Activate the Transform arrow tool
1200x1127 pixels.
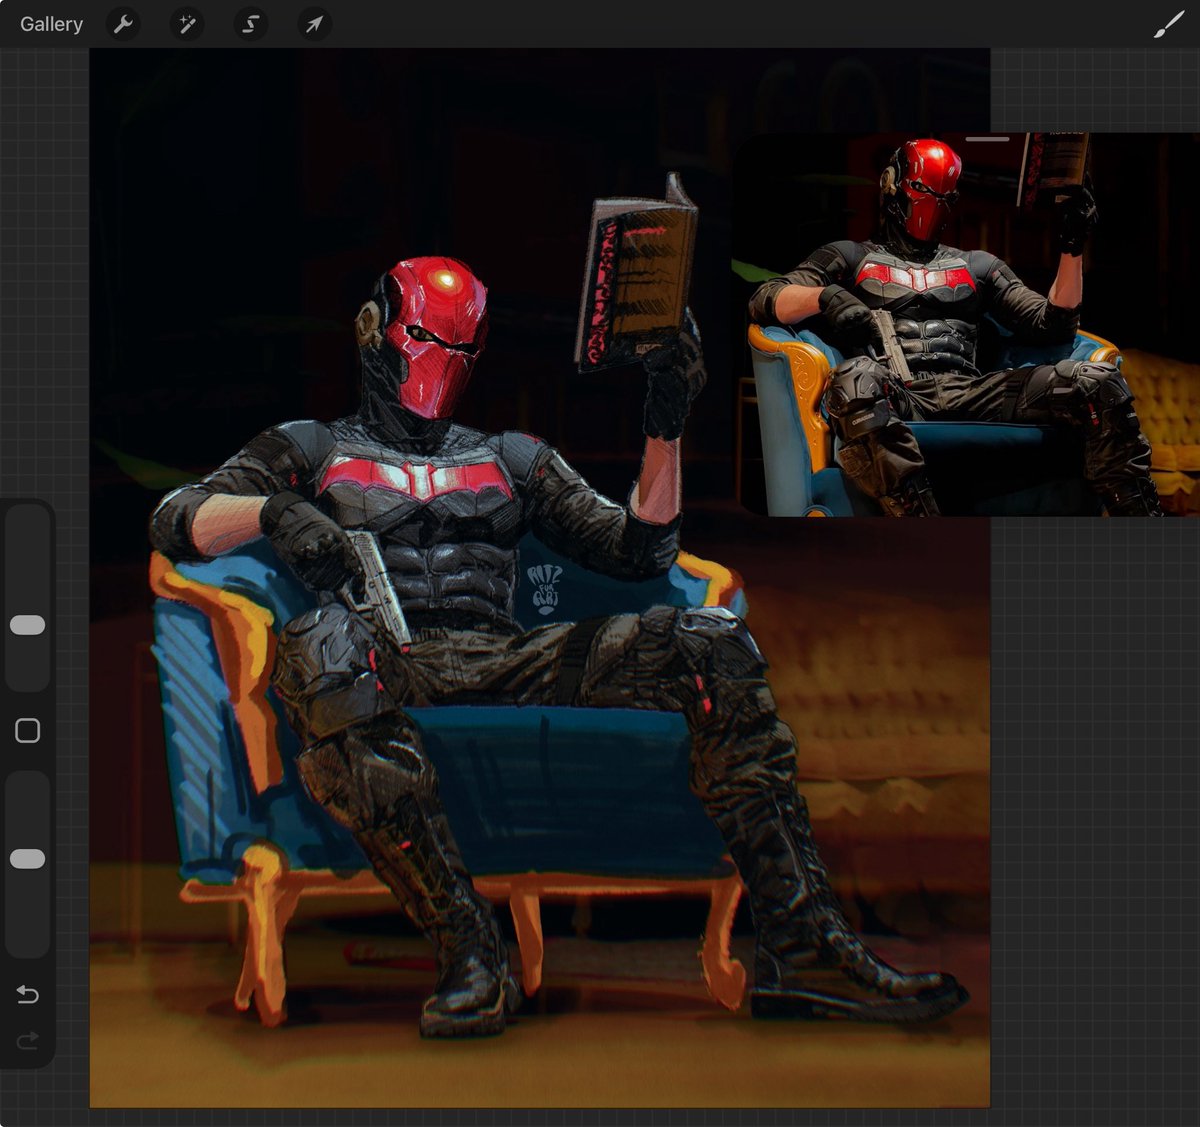pos(315,24)
